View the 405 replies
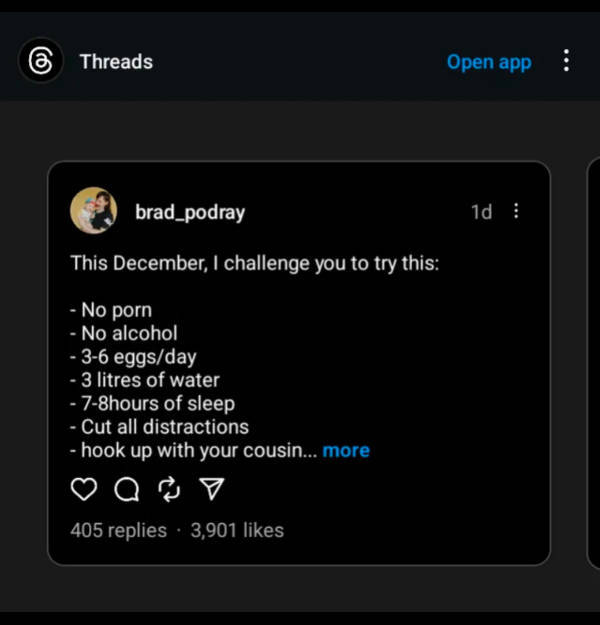 (x=118, y=530)
